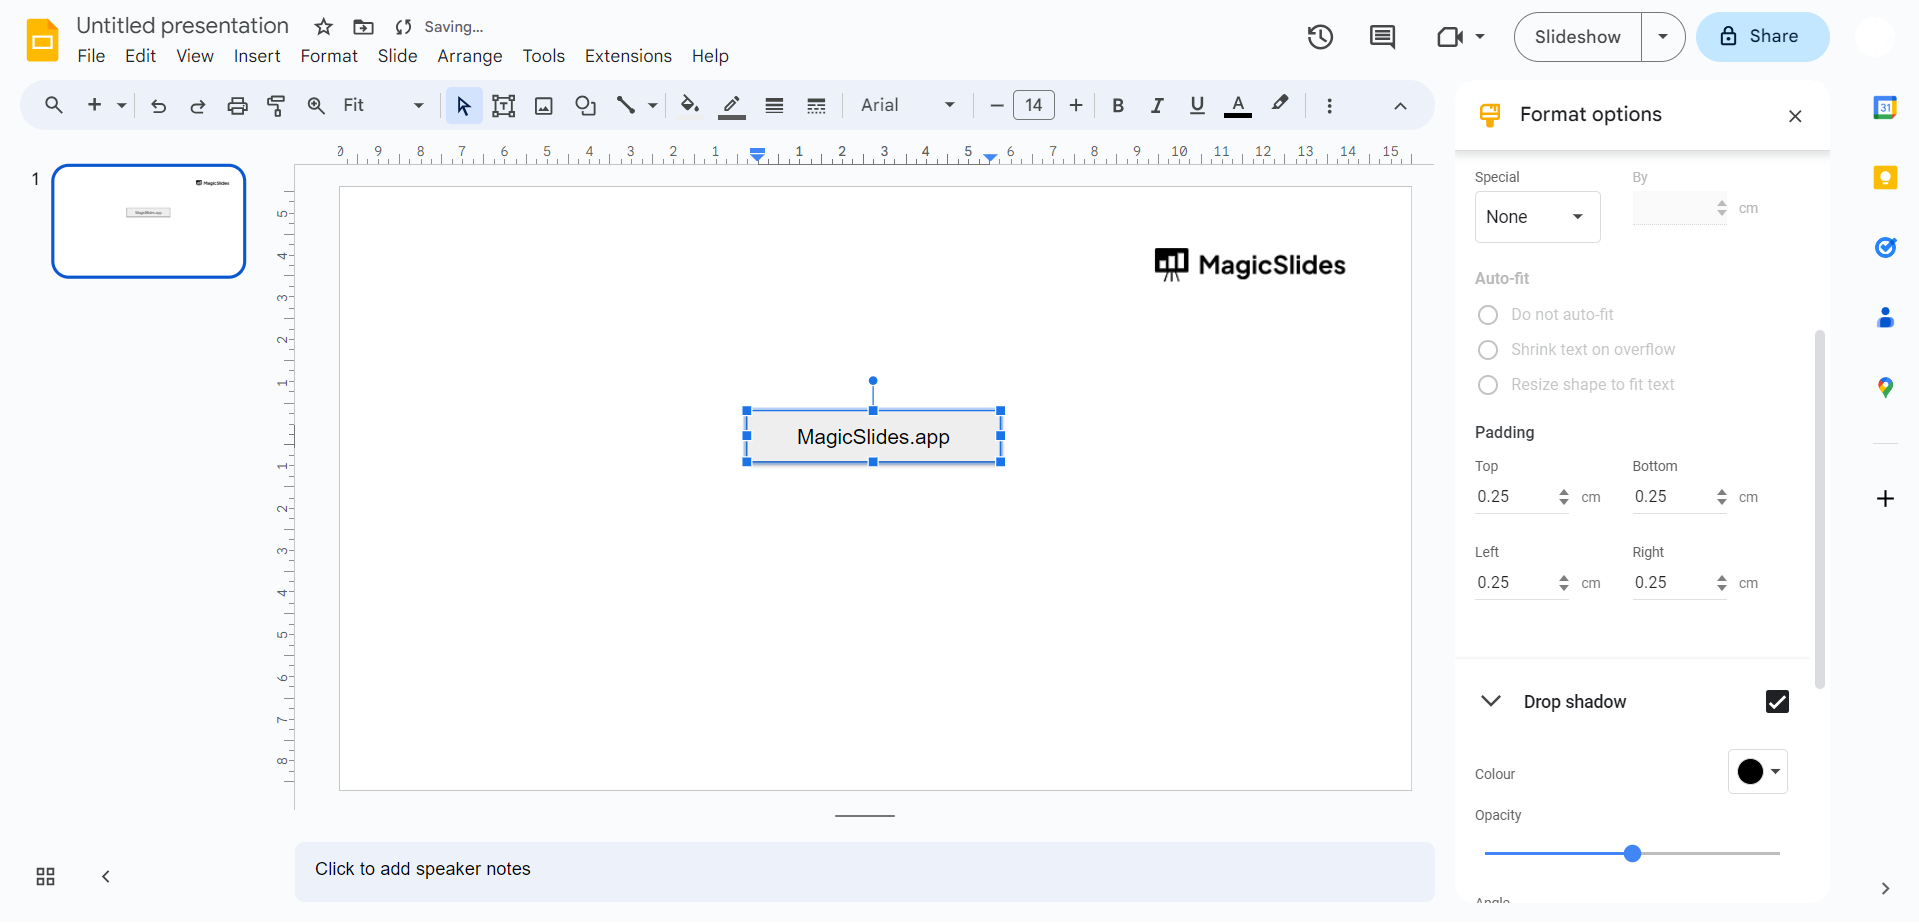Viewport: 1919px width, 923px height.
Task: Hide the menus with chevron
Action: coord(1400,106)
